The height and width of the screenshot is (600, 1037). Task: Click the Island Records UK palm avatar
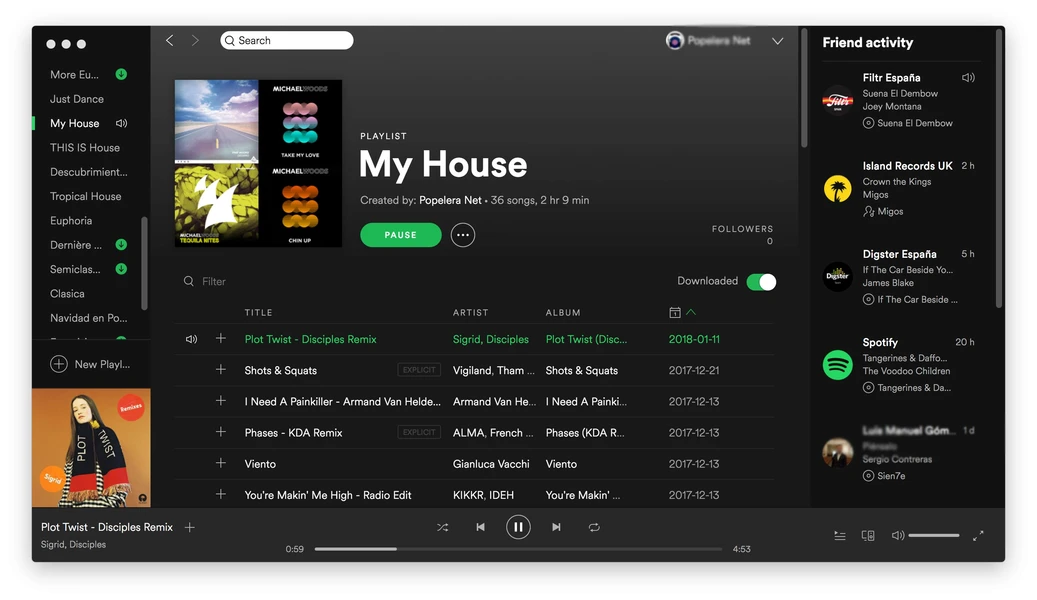click(838, 189)
